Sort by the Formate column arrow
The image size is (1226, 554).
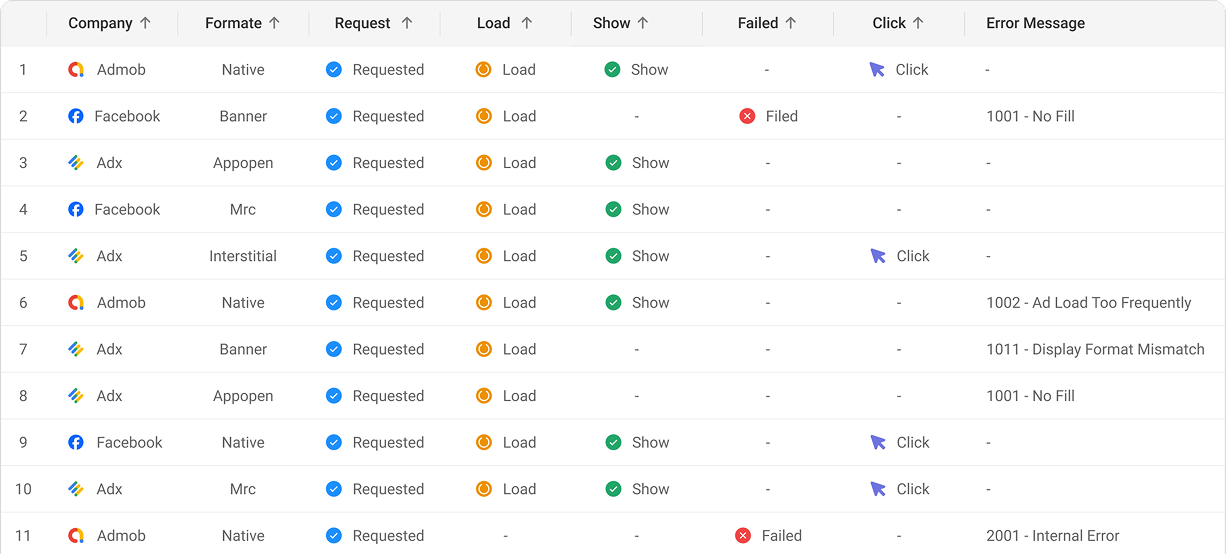click(275, 23)
